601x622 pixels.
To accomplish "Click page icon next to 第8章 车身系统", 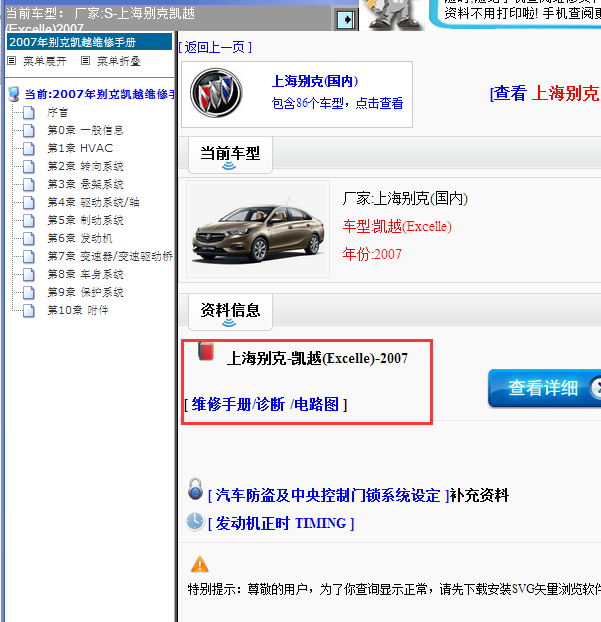I will [29, 275].
